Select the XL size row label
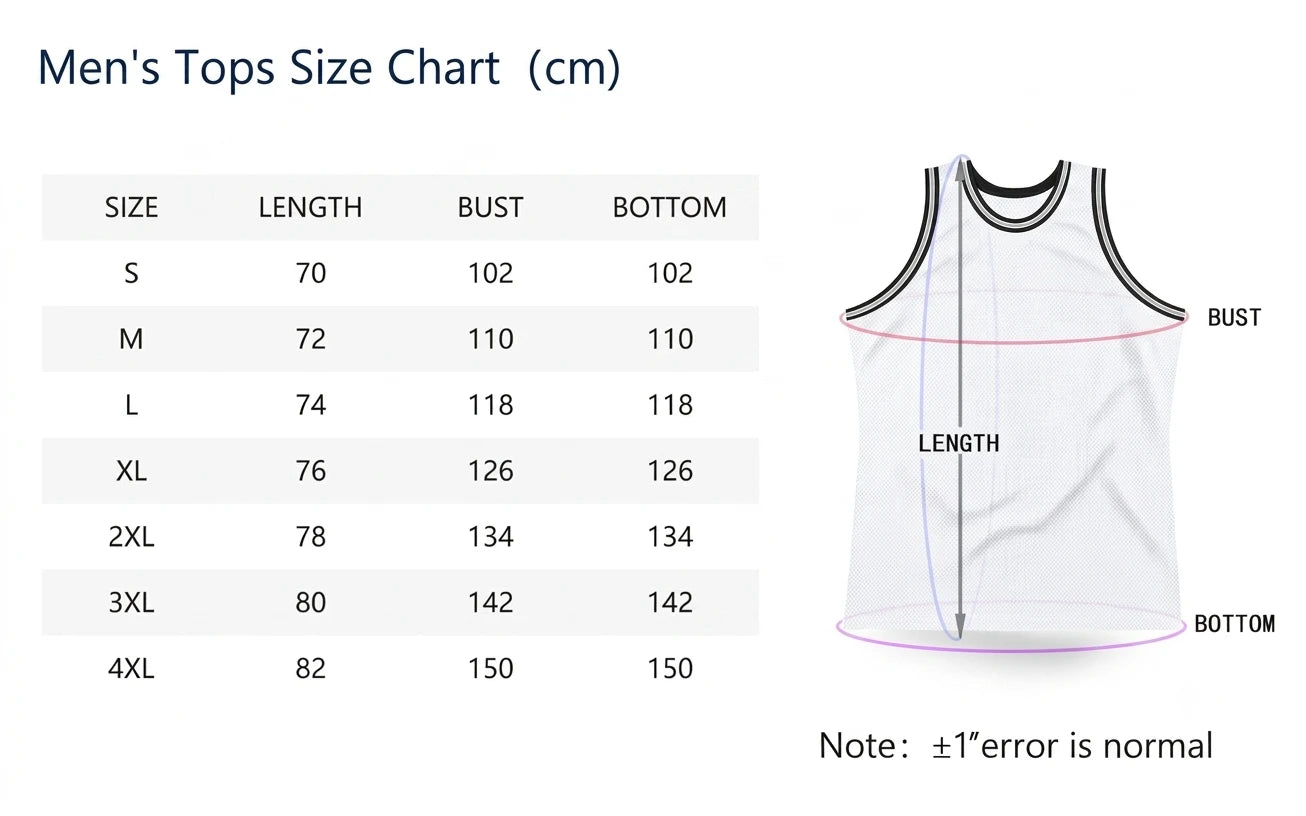Screen dimensions: 1306x816 131,471
